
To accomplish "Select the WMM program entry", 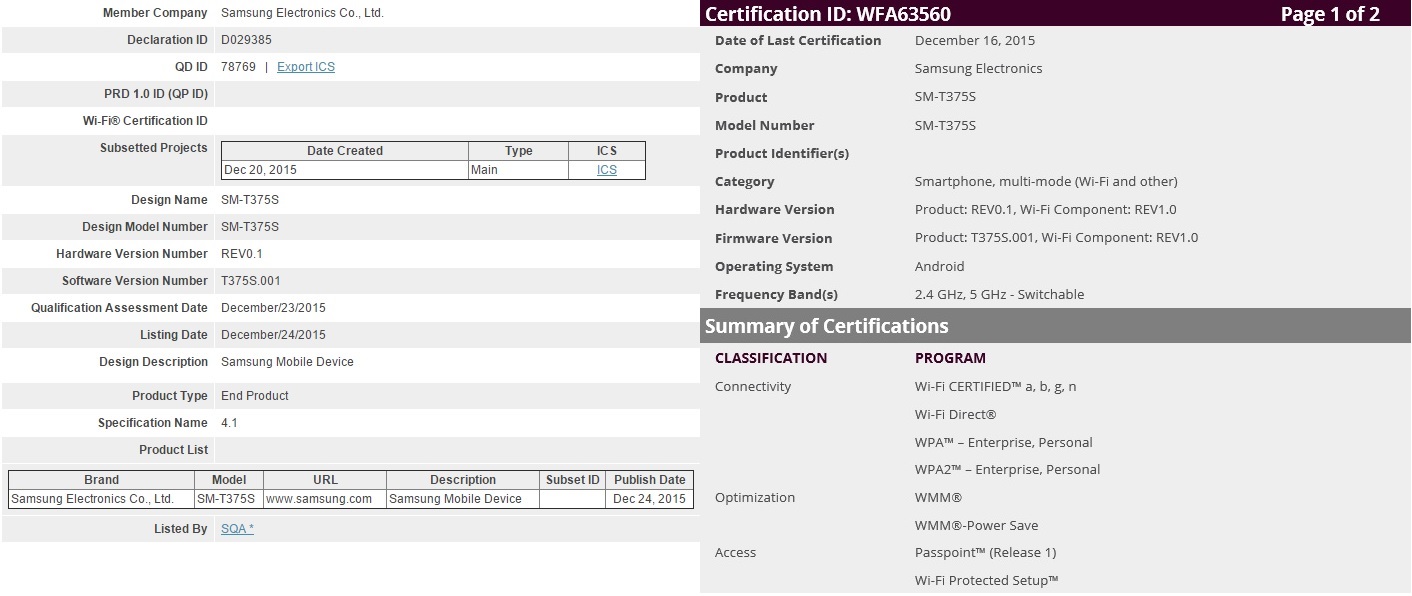I will [x=938, y=498].
